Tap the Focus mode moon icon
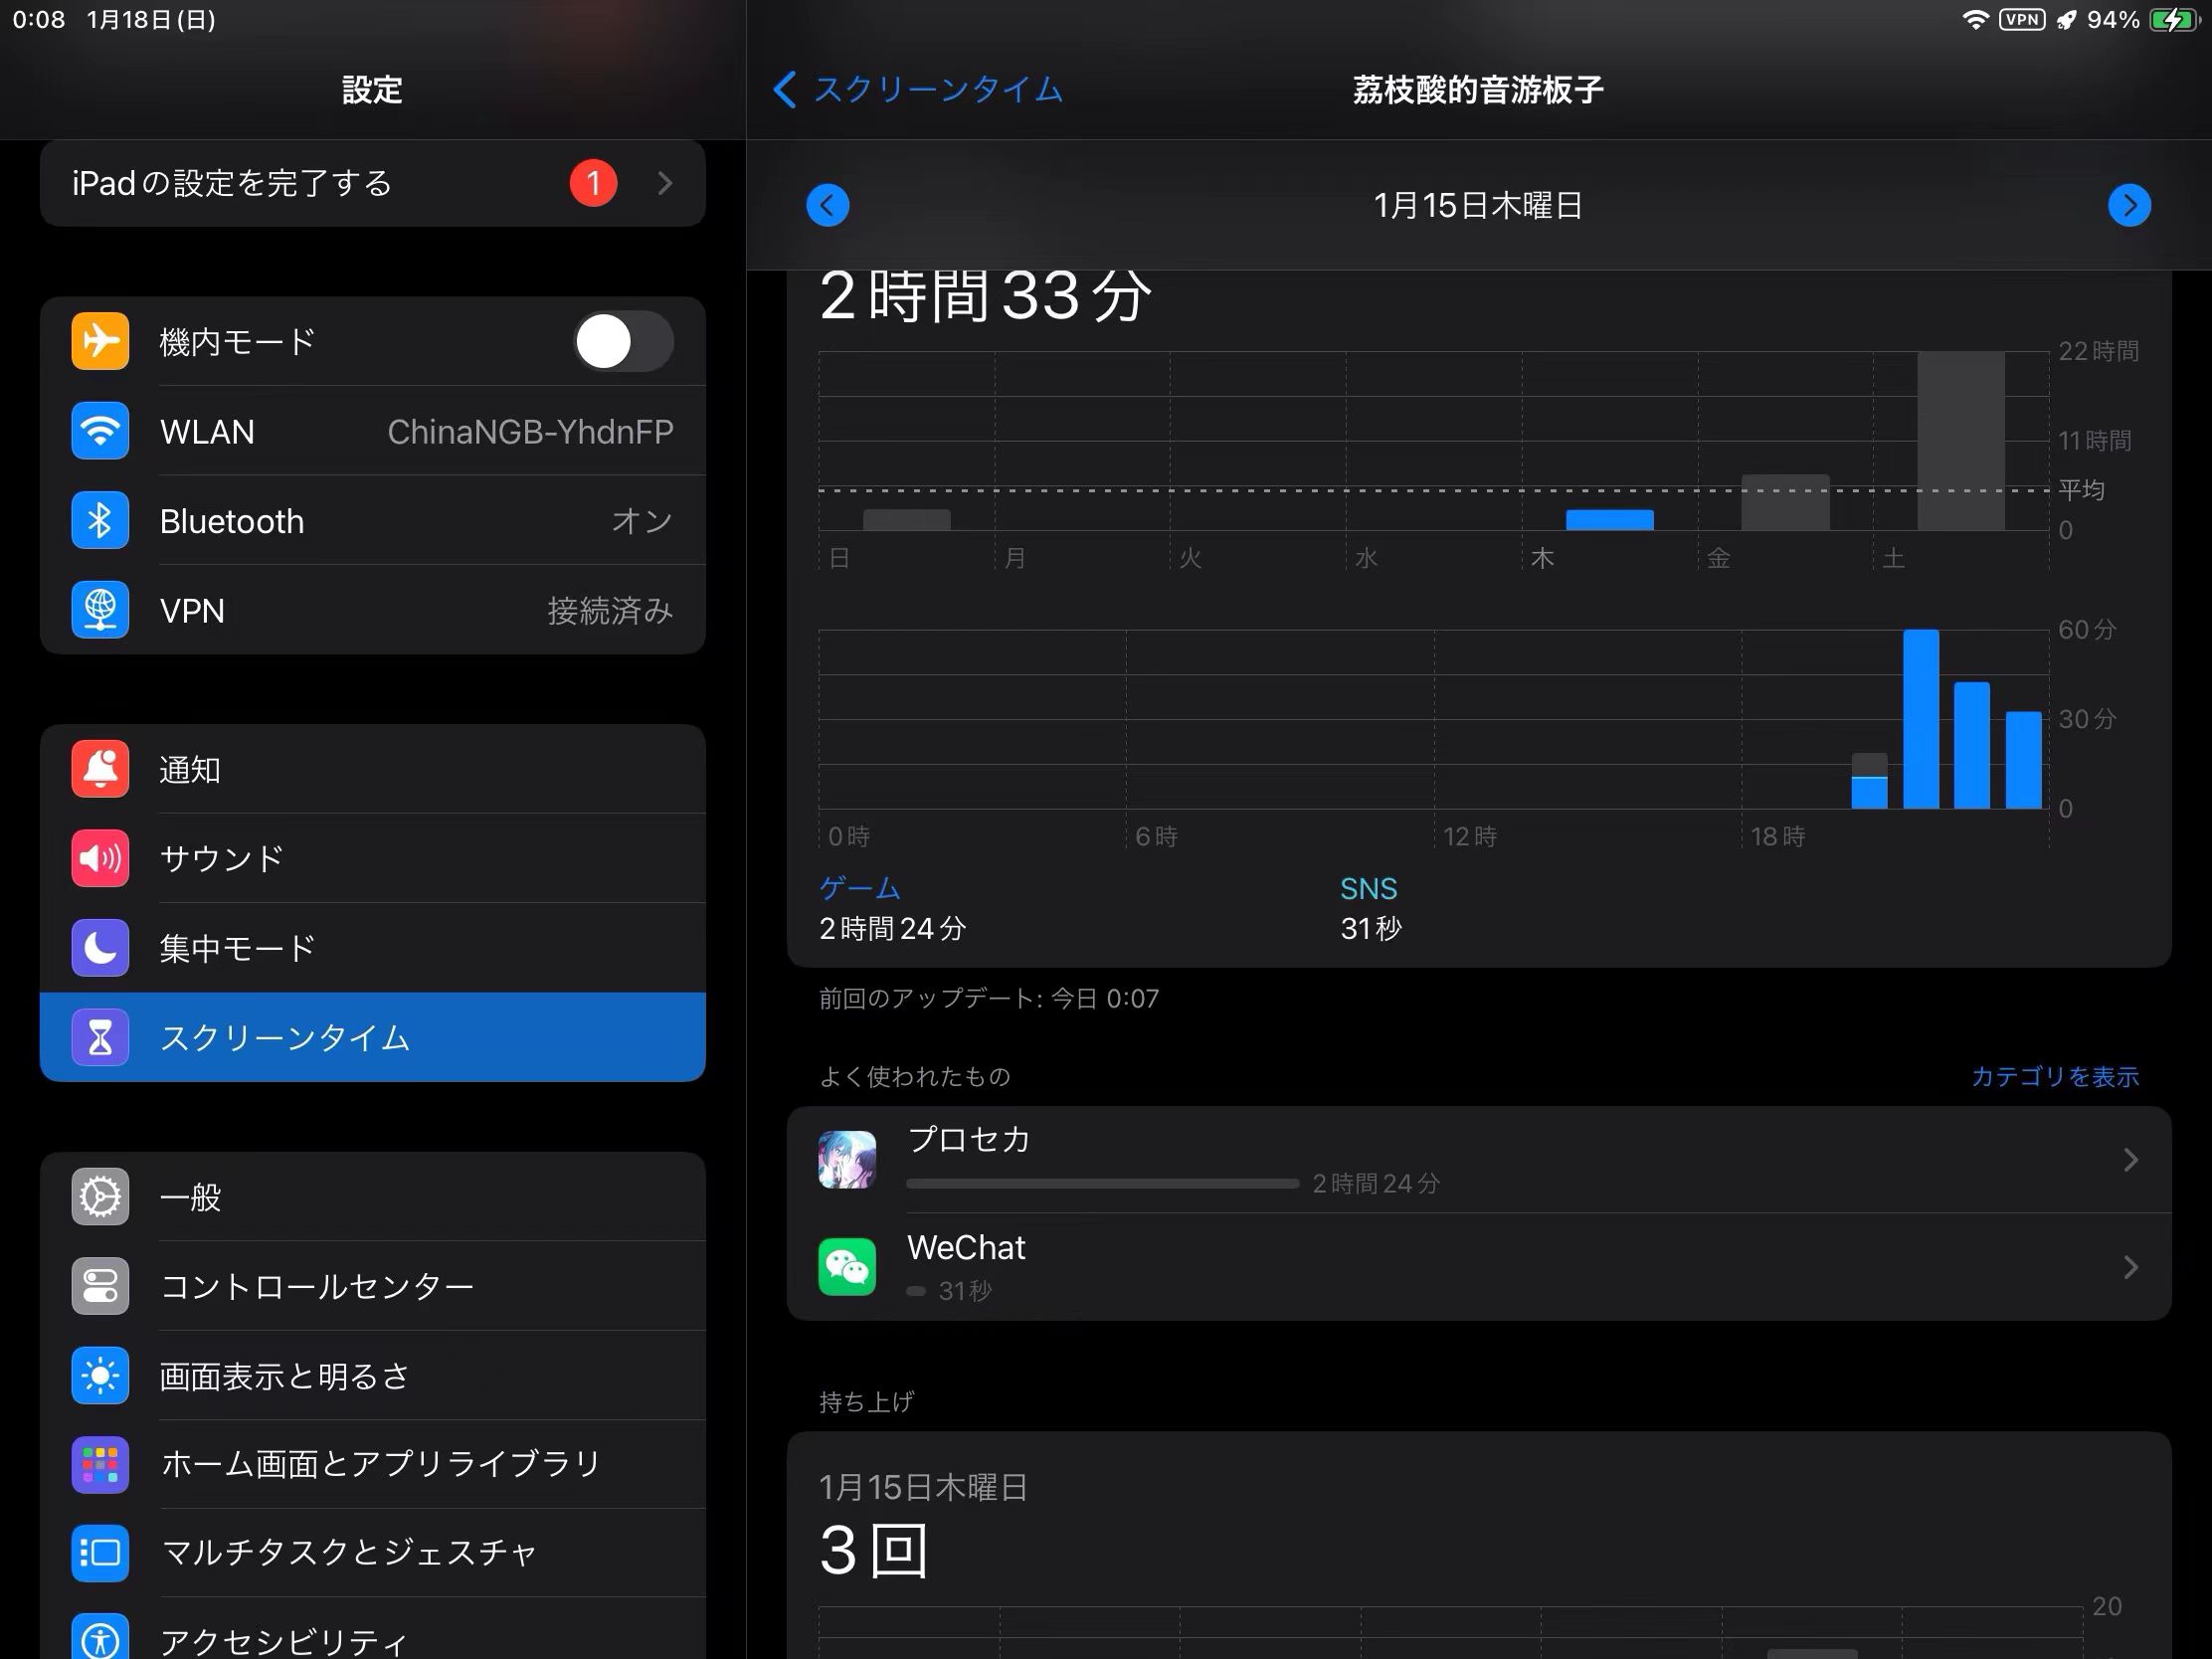The height and width of the screenshot is (1659, 2212). pyautogui.click(x=100, y=947)
